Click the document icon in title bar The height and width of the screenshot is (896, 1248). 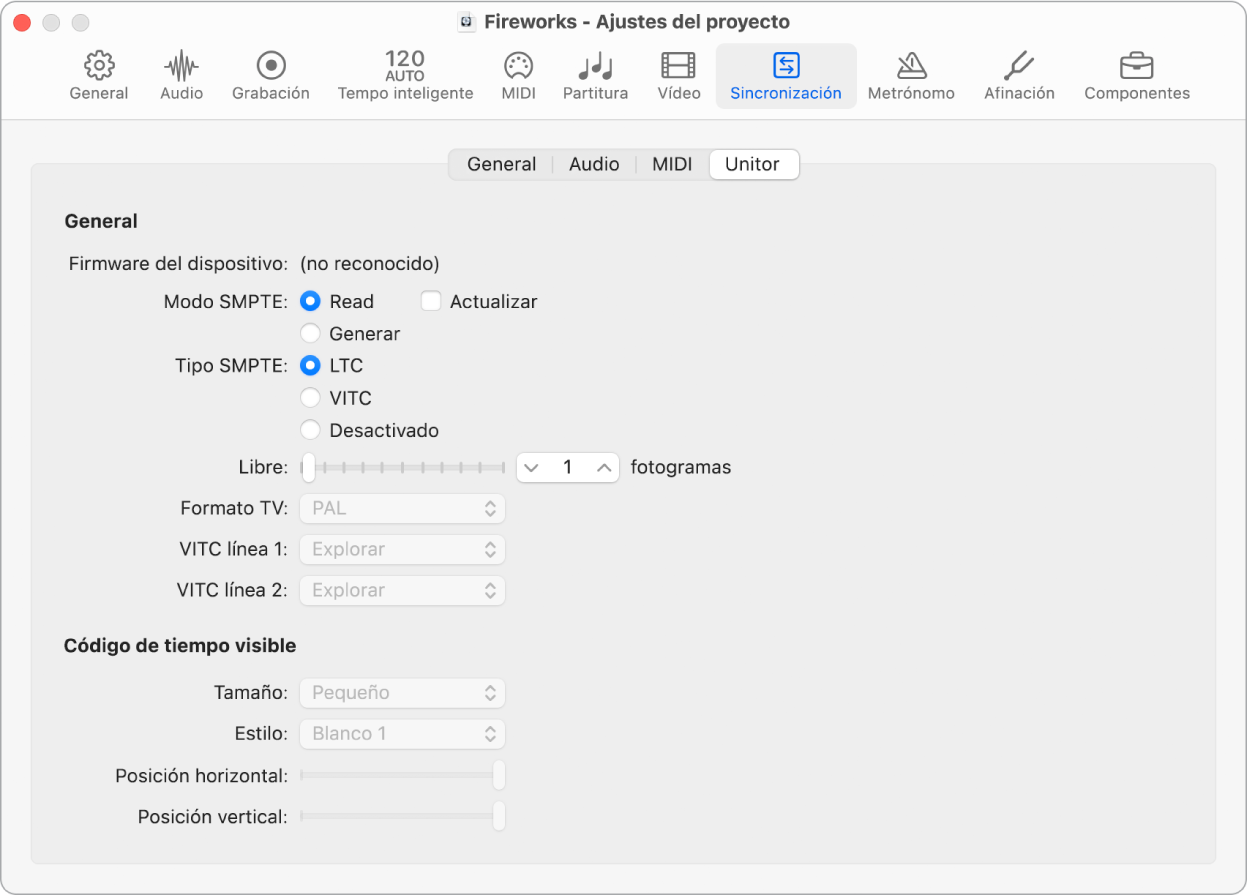pyautogui.click(x=466, y=22)
